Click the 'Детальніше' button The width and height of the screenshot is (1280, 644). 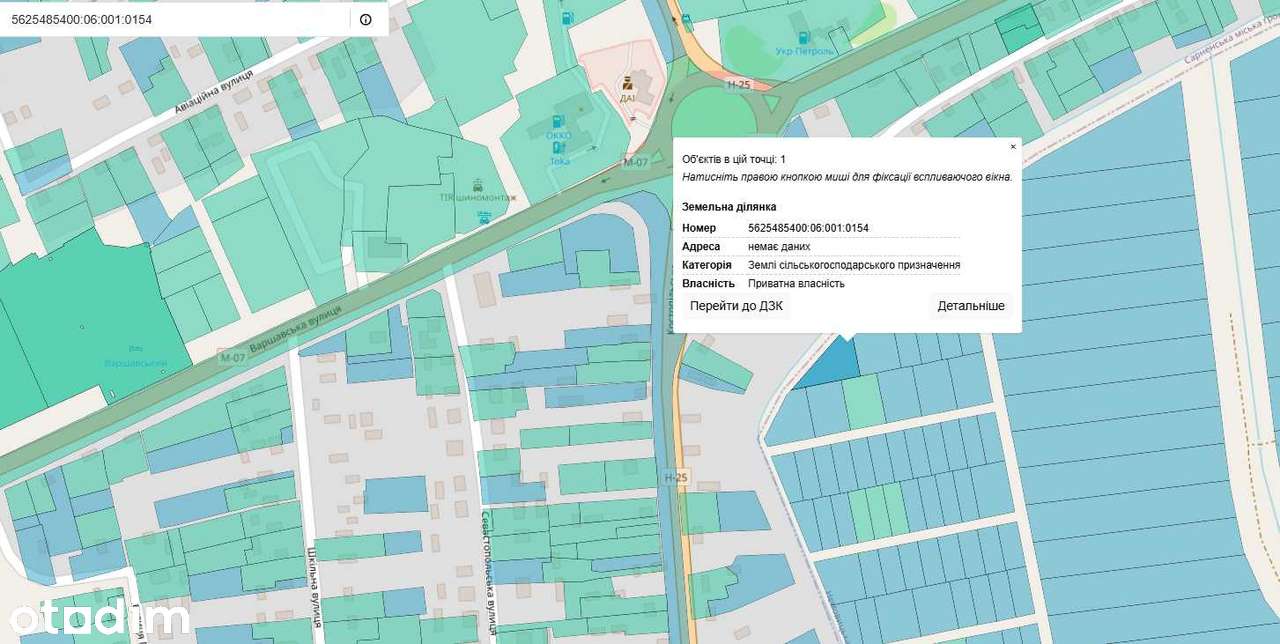coord(971,306)
